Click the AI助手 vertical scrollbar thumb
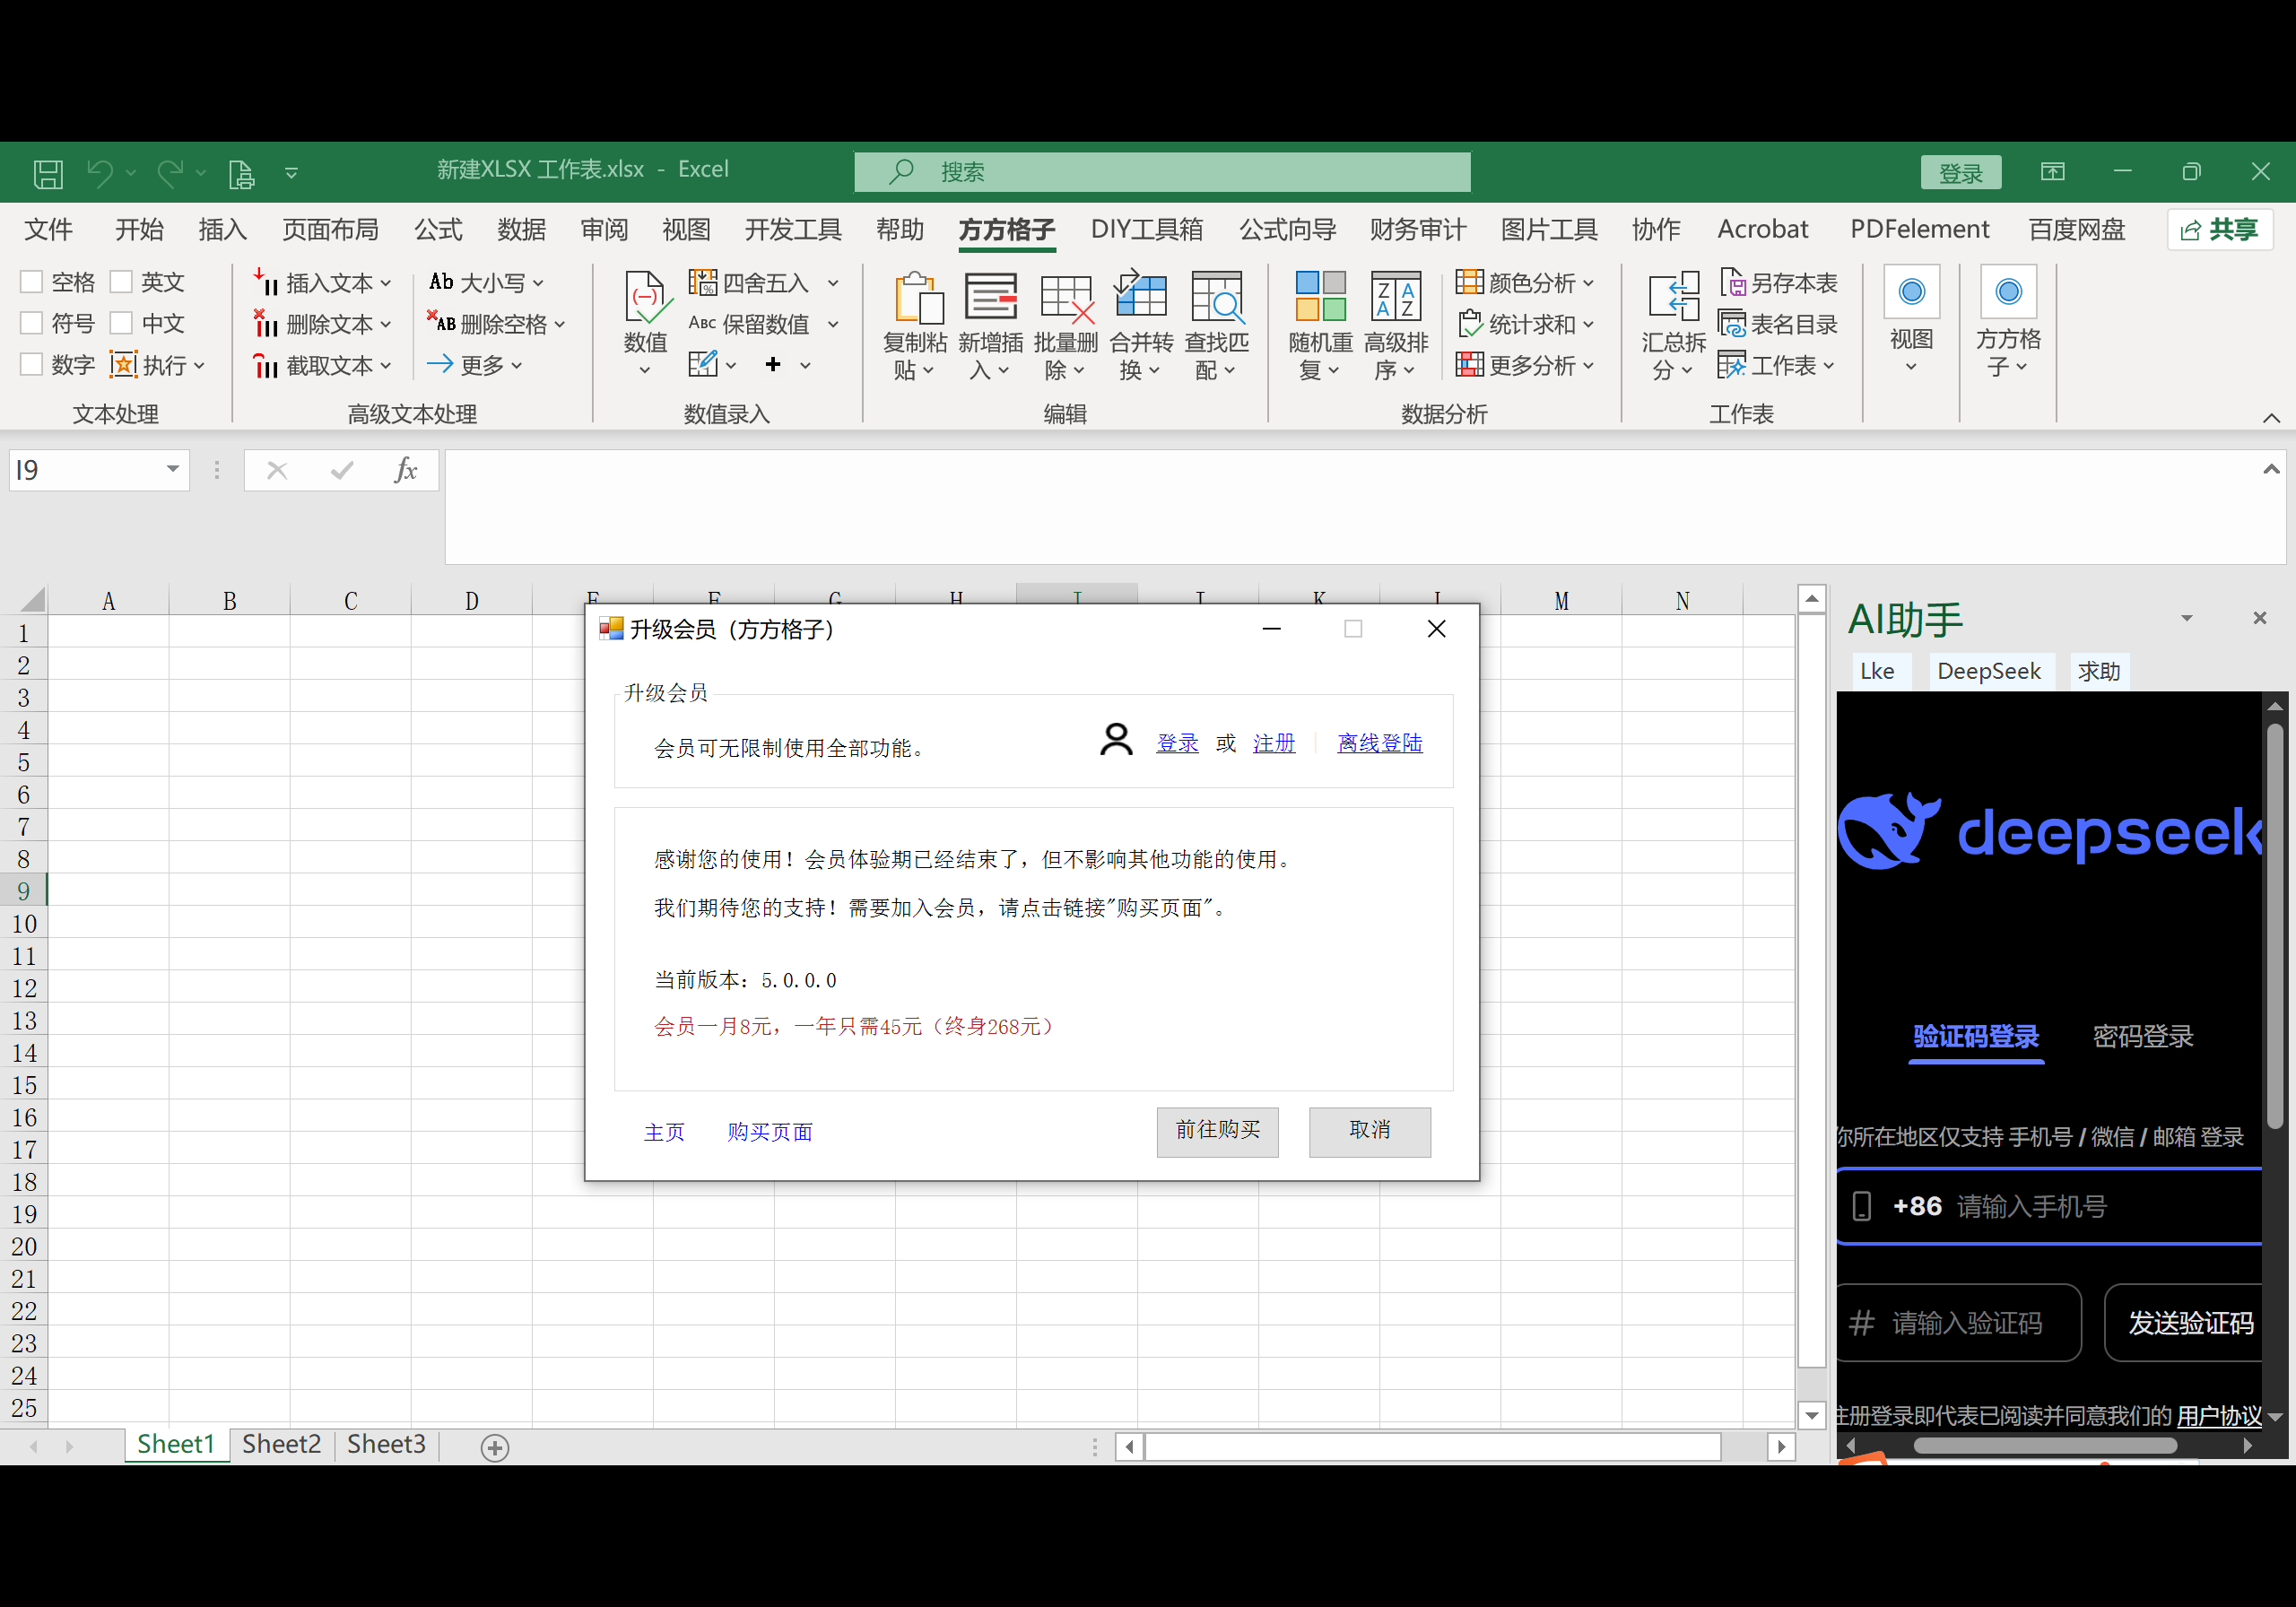This screenshot has width=2296, height=1607. [2274, 927]
